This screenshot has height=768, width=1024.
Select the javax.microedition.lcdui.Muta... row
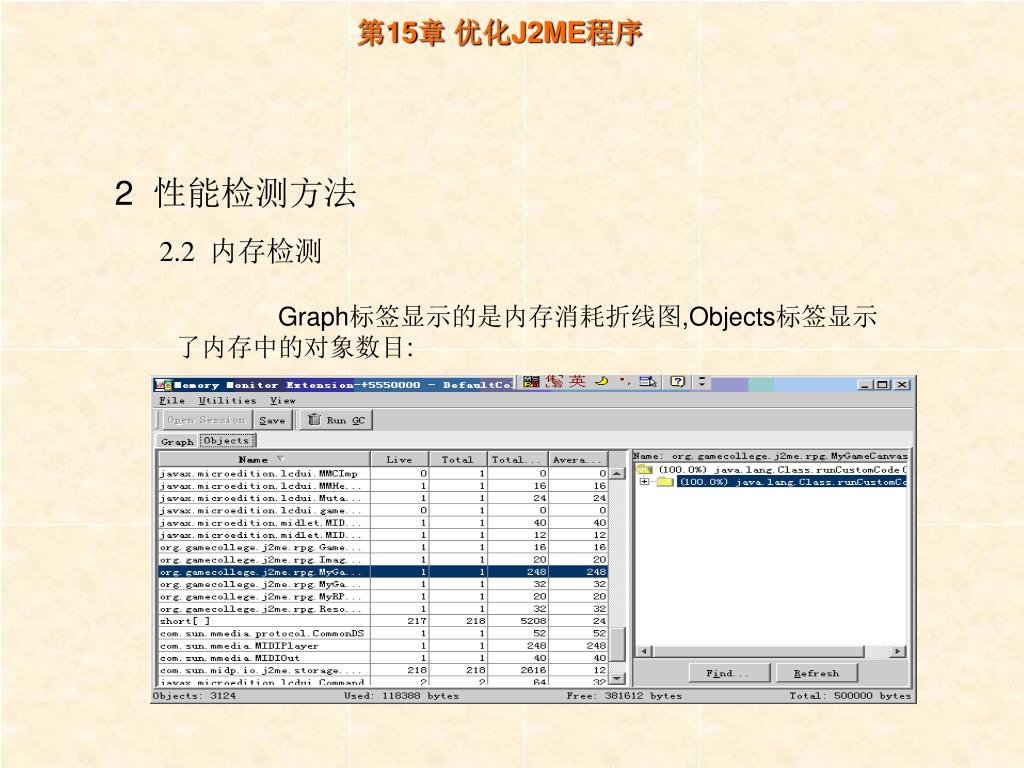click(383, 498)
